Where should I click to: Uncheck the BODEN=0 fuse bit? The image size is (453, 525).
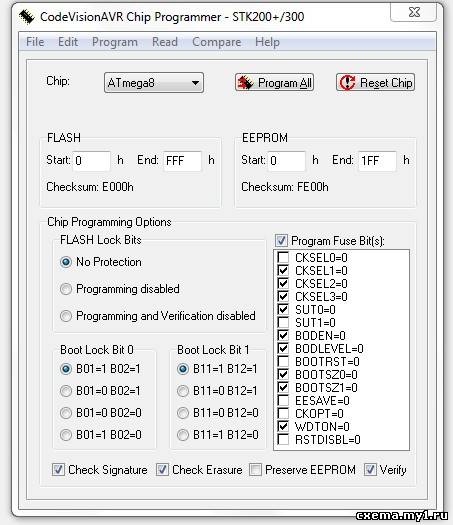point(283,335)
